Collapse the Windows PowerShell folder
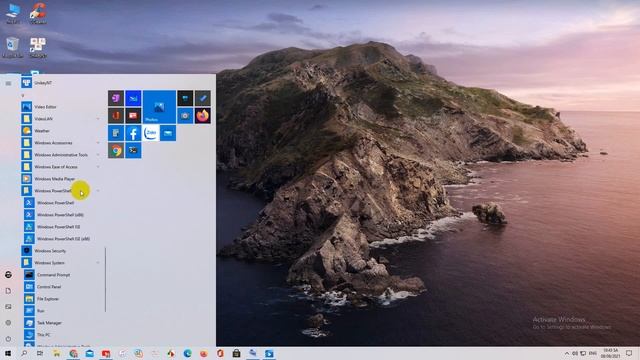The width and height of the screenshot is (640, 360). tap(61, 191)
